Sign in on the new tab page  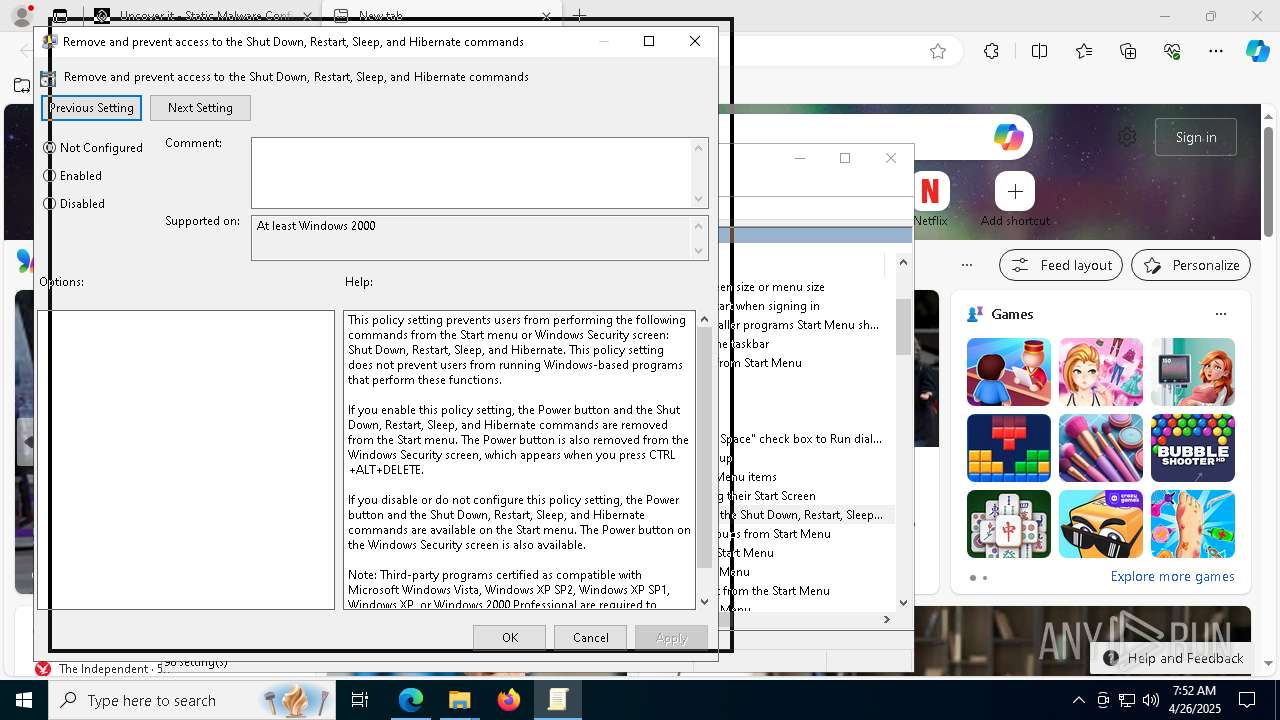click(x=1196, y=137)
